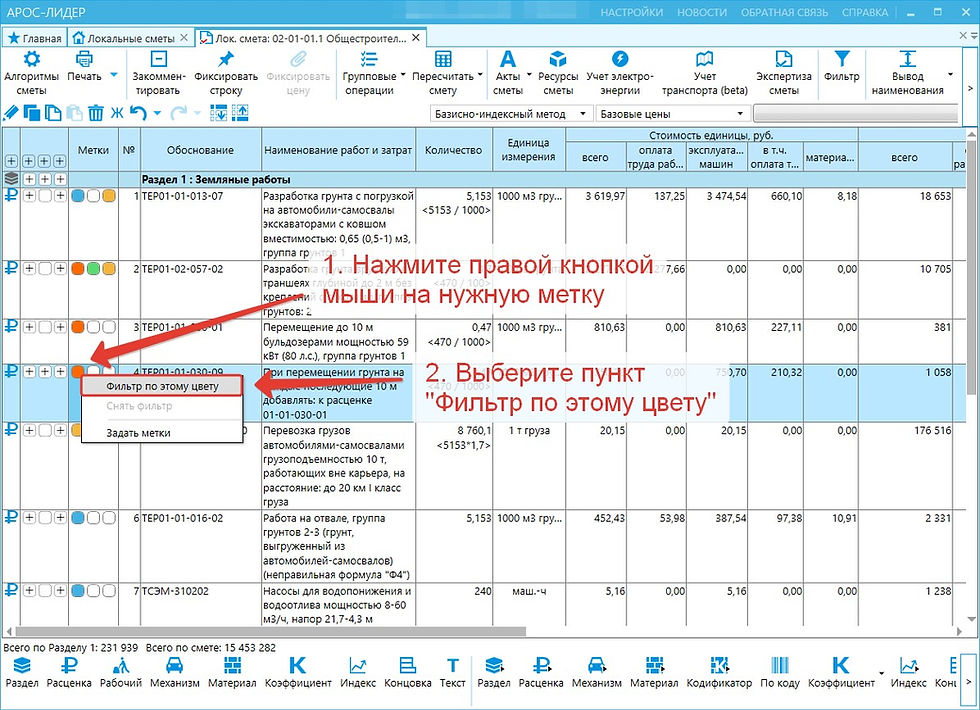
Task: Click the Обоснование column header
Action: pos(200,150)
